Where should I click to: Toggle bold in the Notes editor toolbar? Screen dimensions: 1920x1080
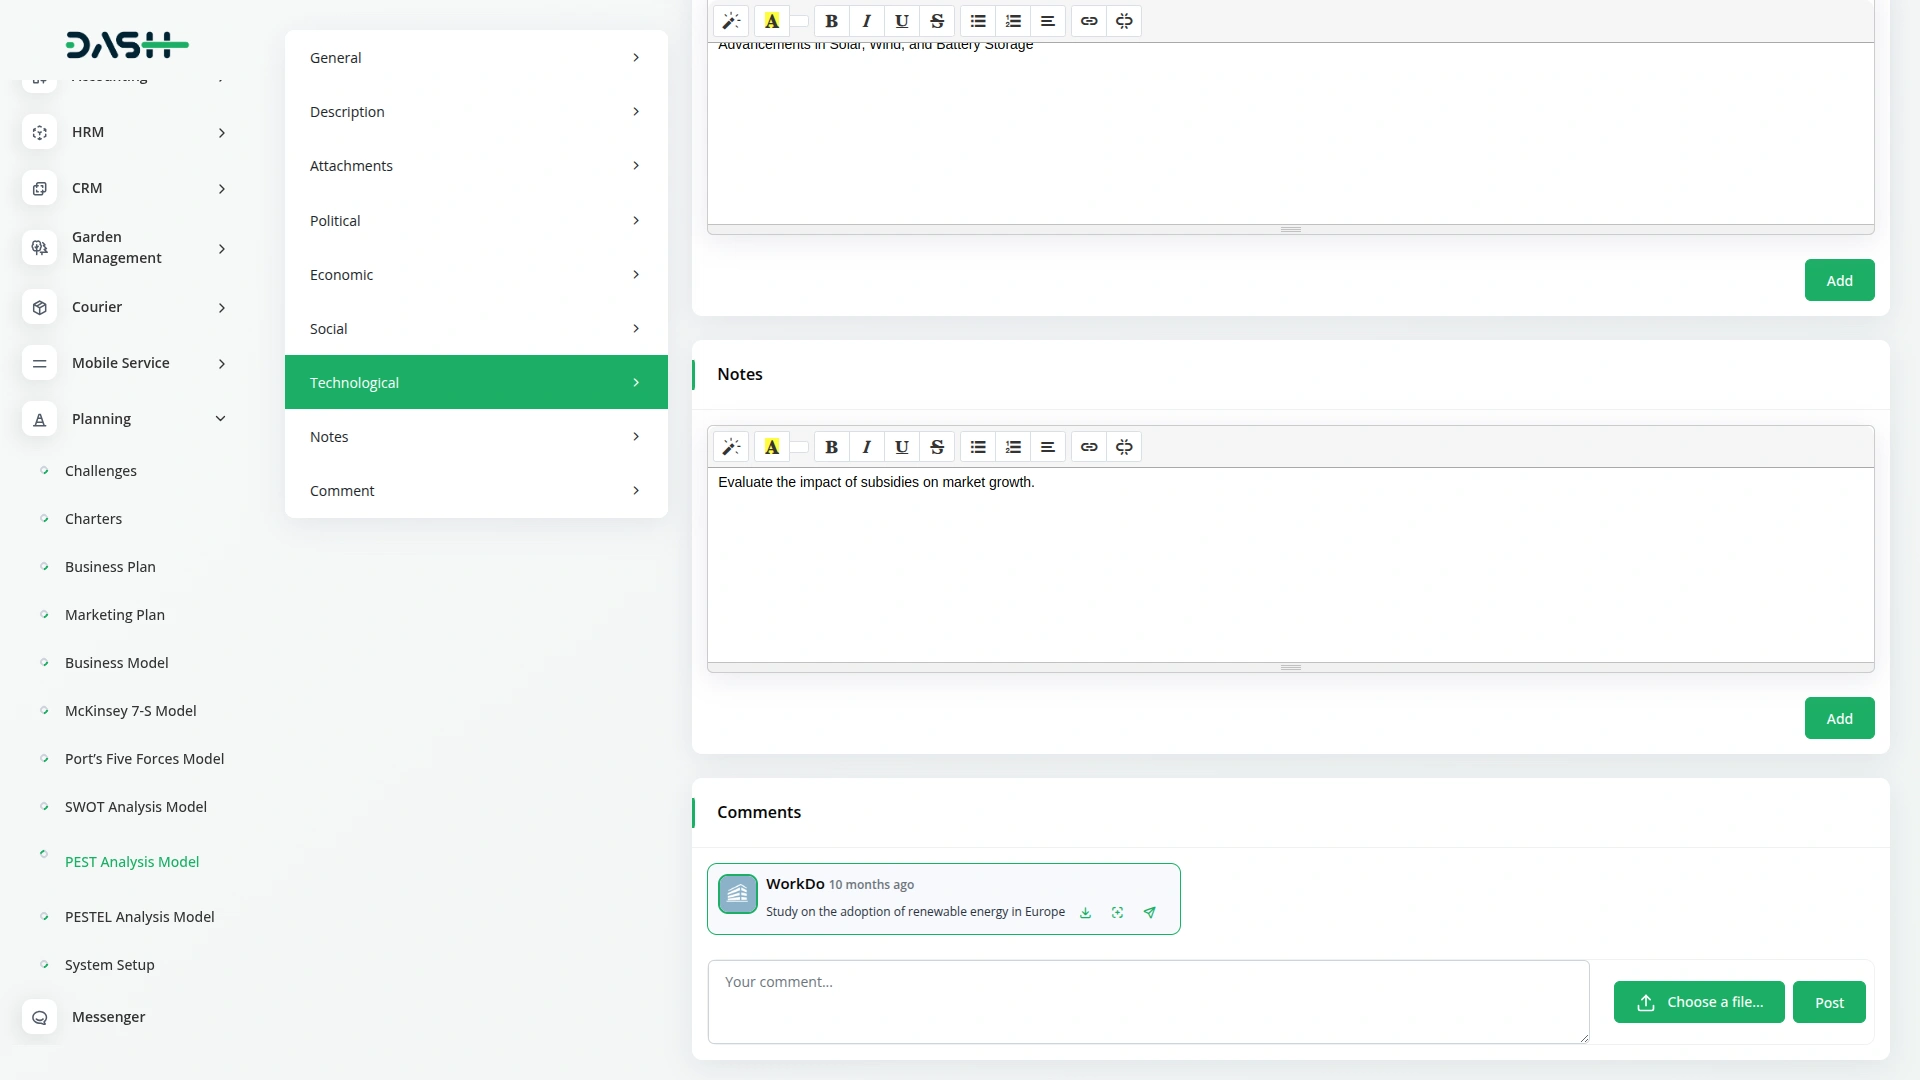831,447
